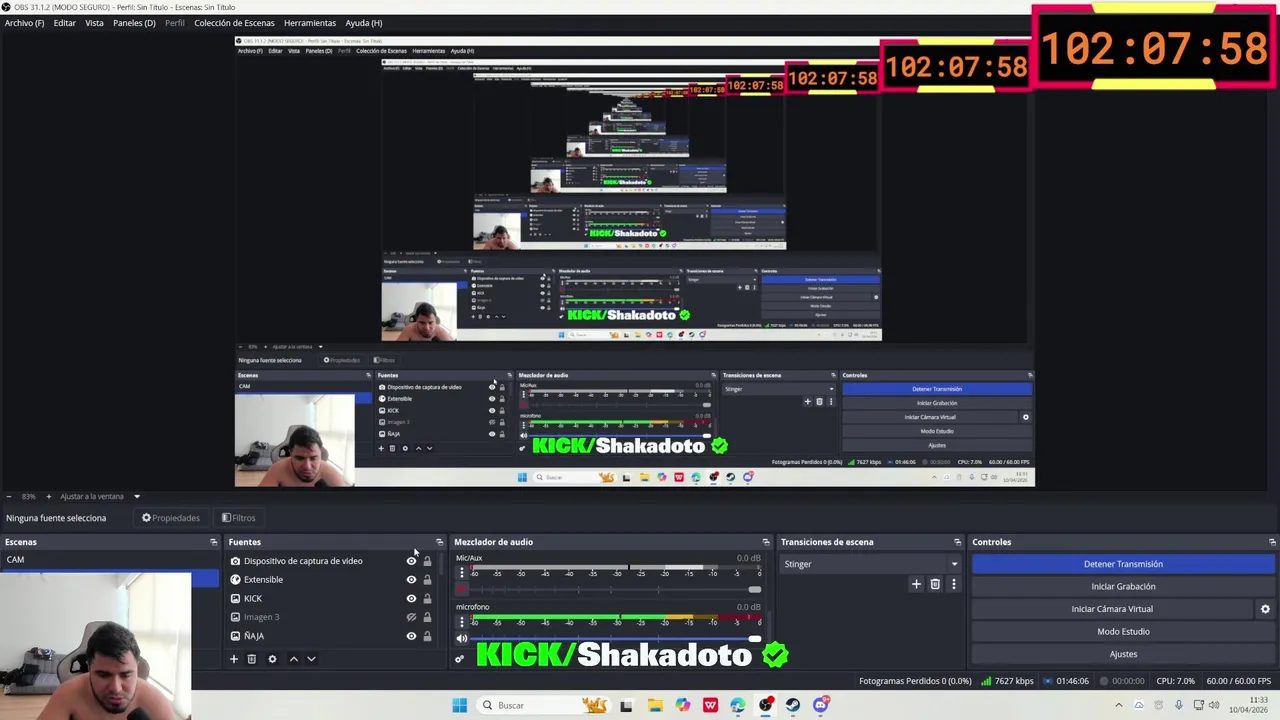Open Mic/Aux three-dot options menu

(461, 573)
